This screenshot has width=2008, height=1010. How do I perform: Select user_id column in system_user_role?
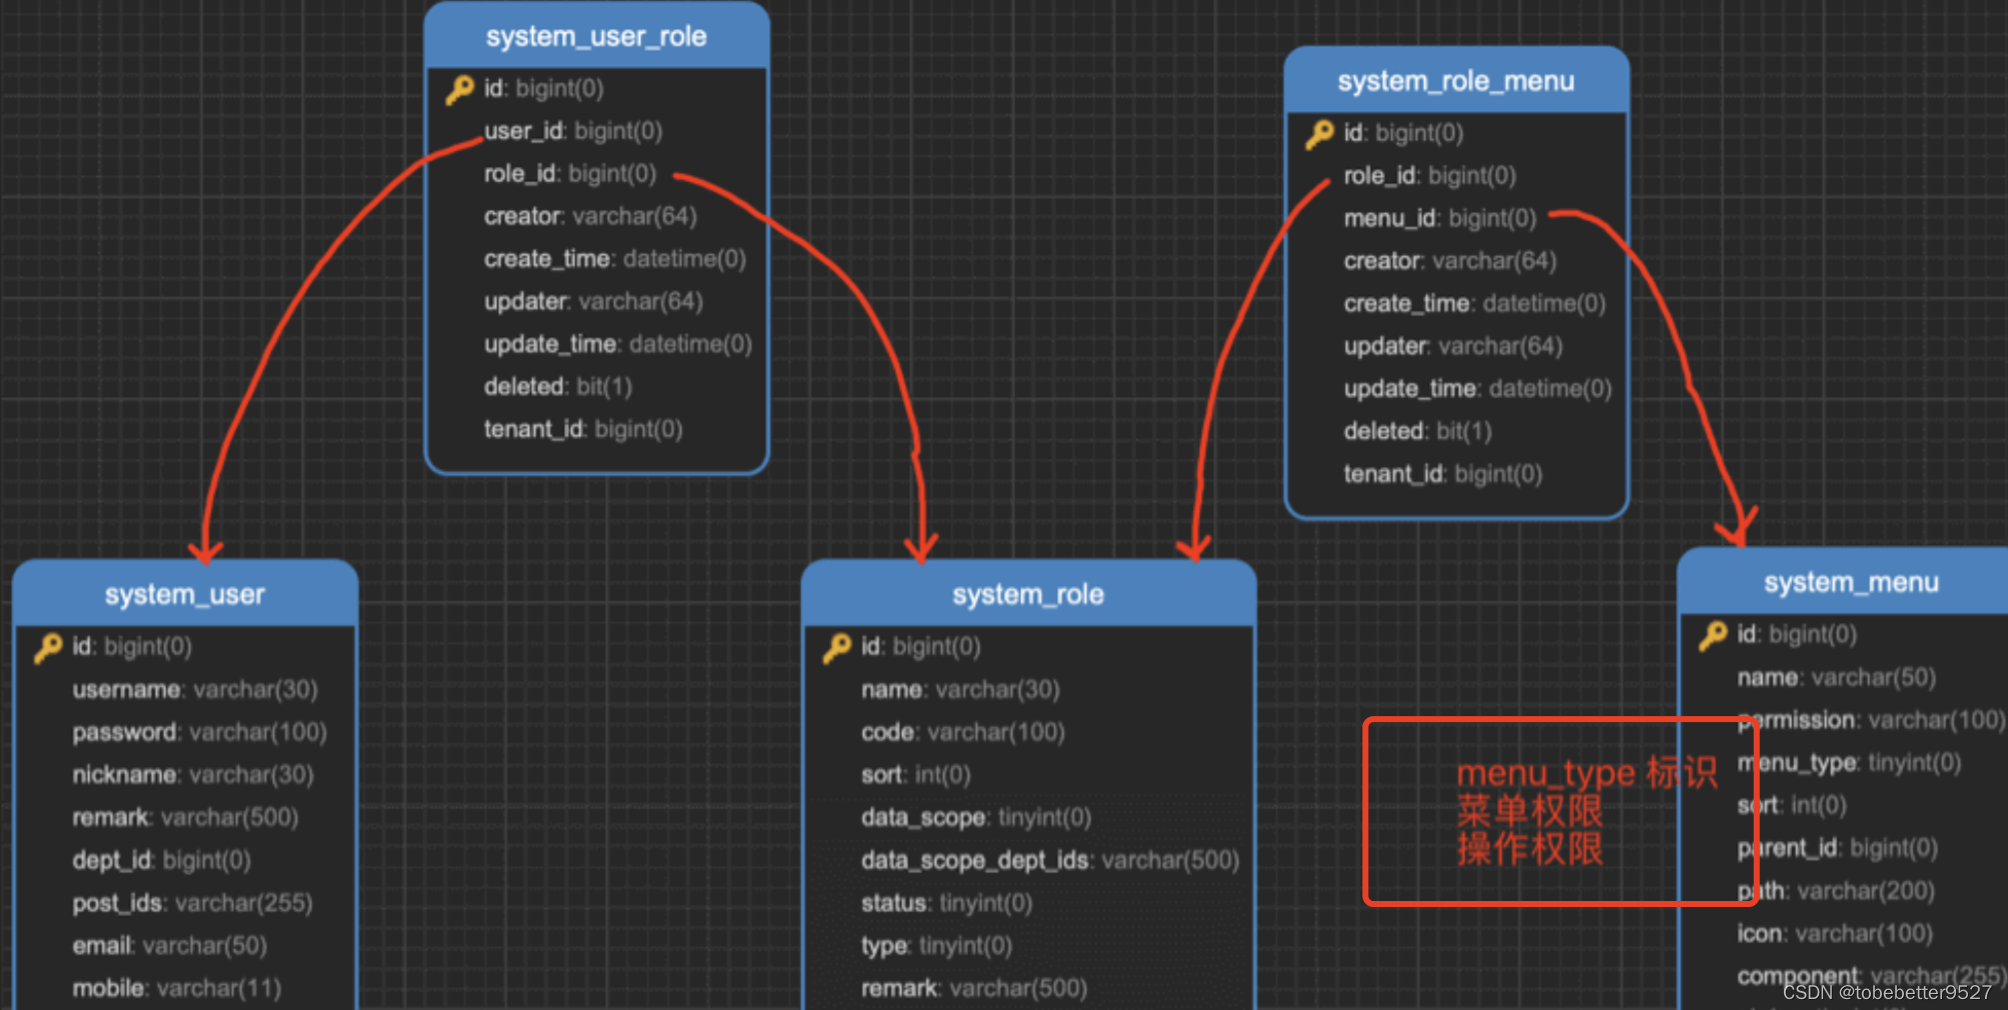click(573, 131)
